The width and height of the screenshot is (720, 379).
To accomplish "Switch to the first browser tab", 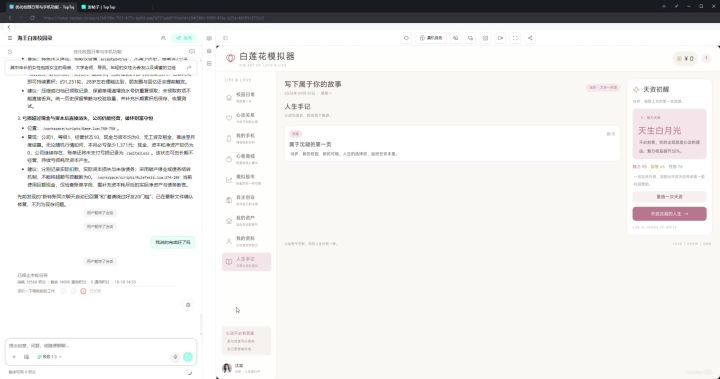I will coord(42,7).
